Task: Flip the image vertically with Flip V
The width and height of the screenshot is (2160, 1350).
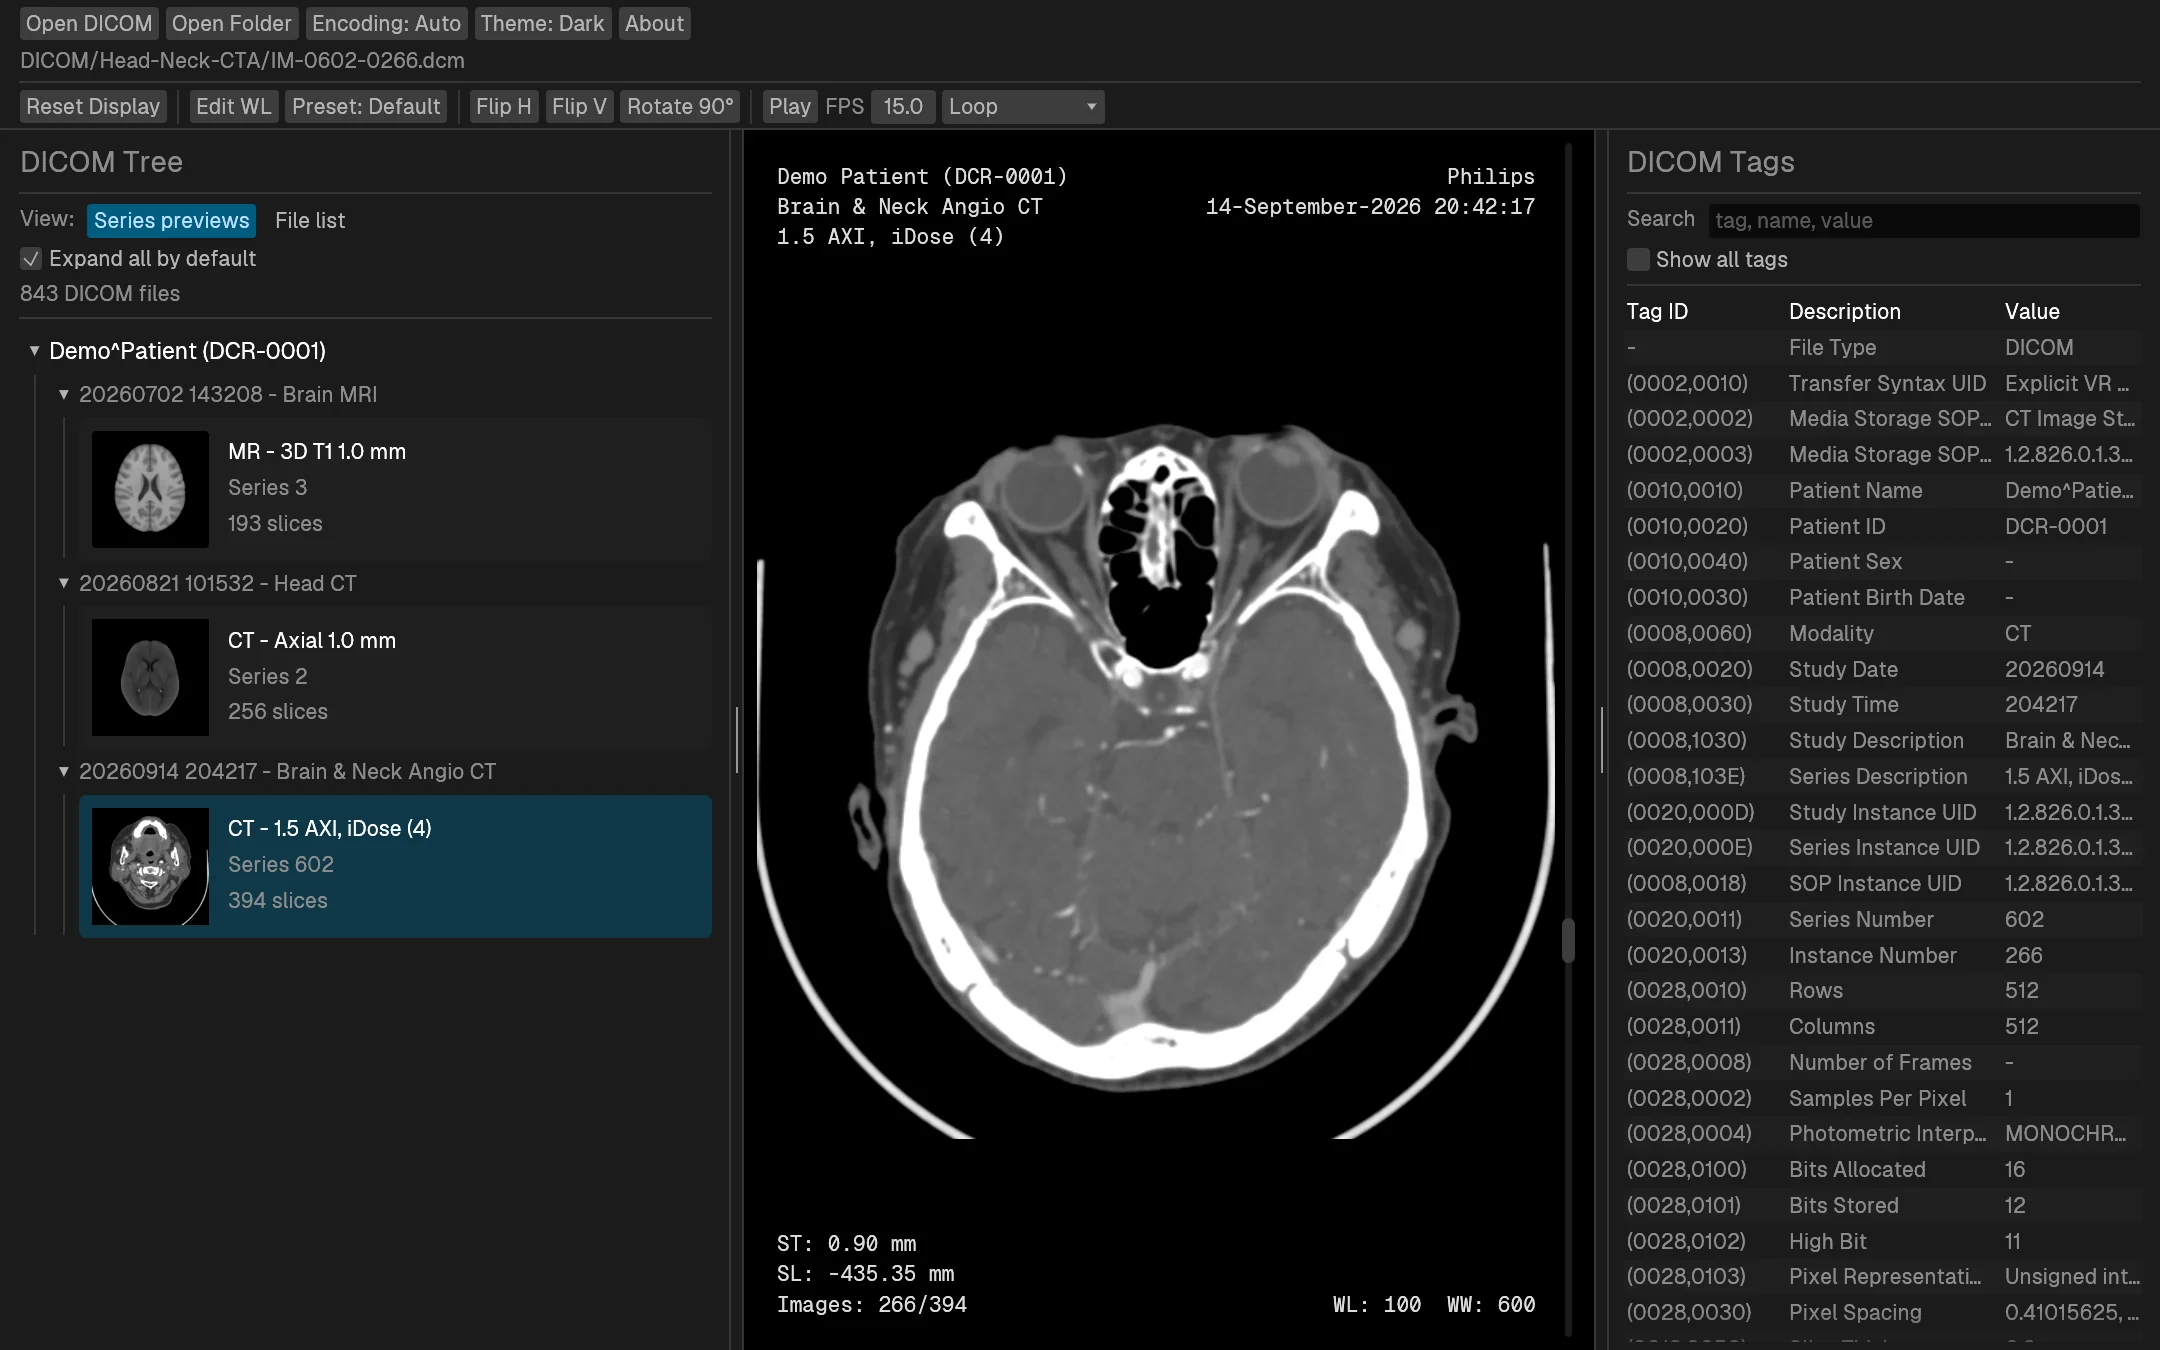Action: [x=579, y=106]
